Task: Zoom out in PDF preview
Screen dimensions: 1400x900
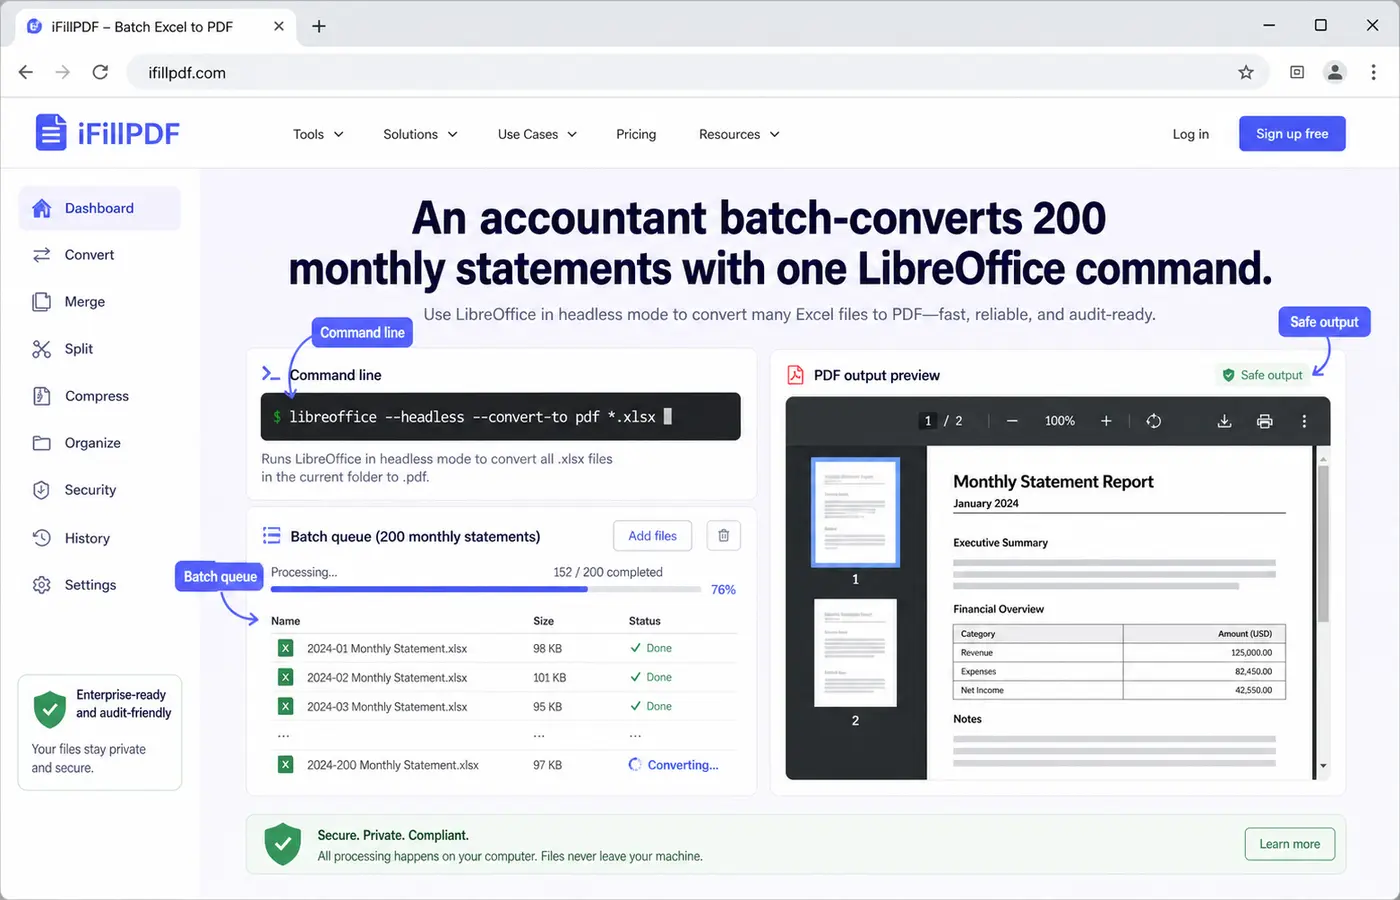Action: click(1012, 421)
